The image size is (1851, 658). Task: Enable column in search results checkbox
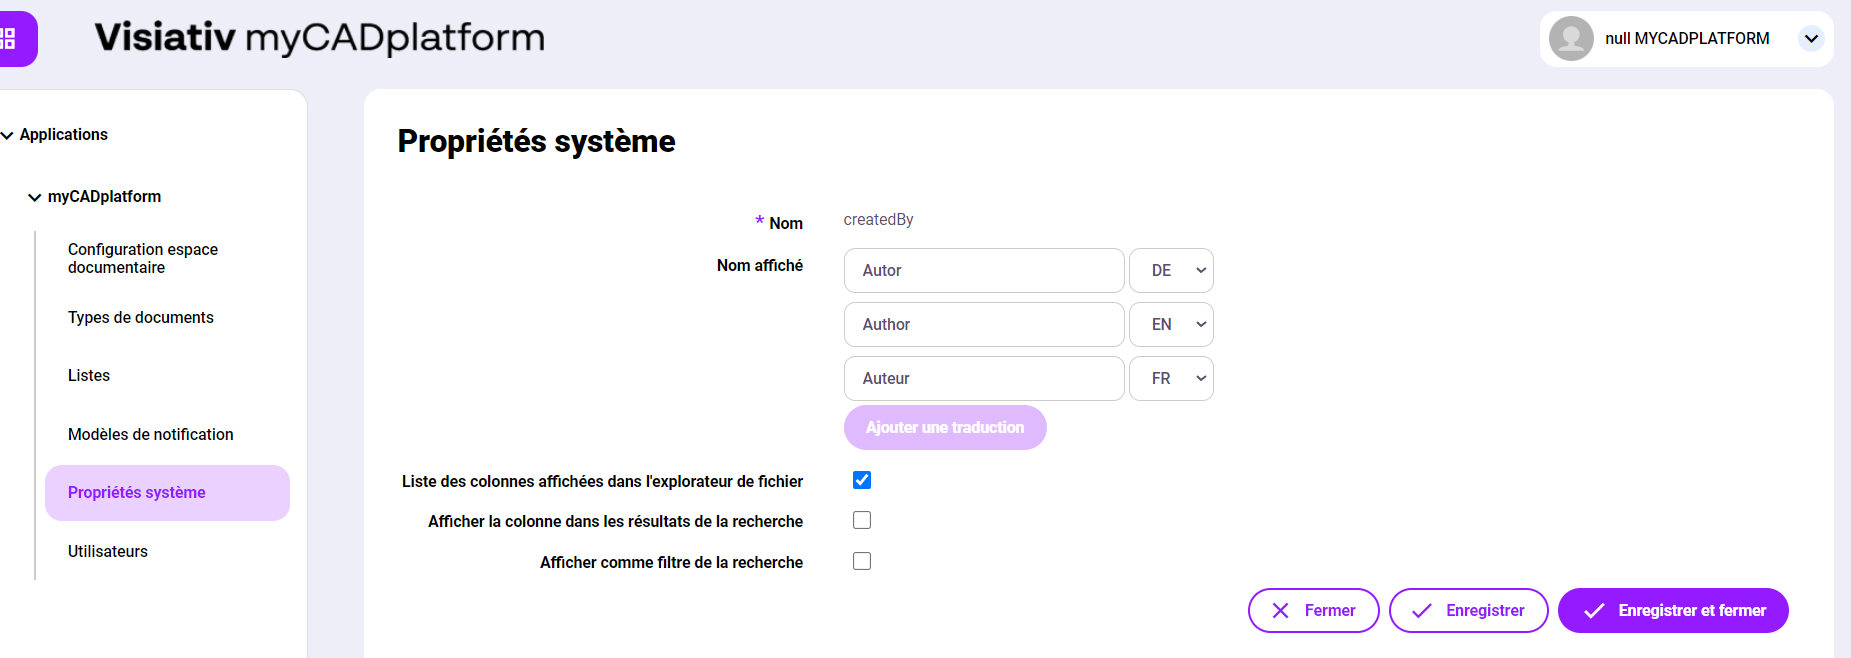862,520
